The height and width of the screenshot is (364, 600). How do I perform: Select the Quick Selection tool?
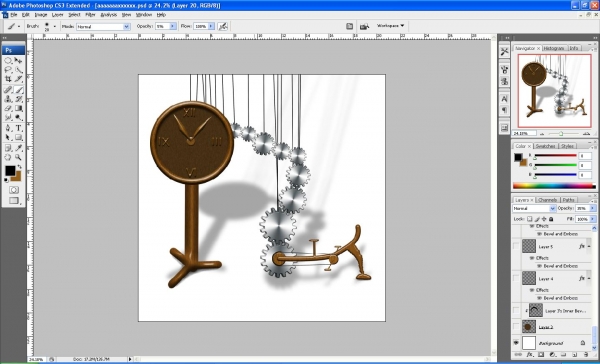coord(18,70)
